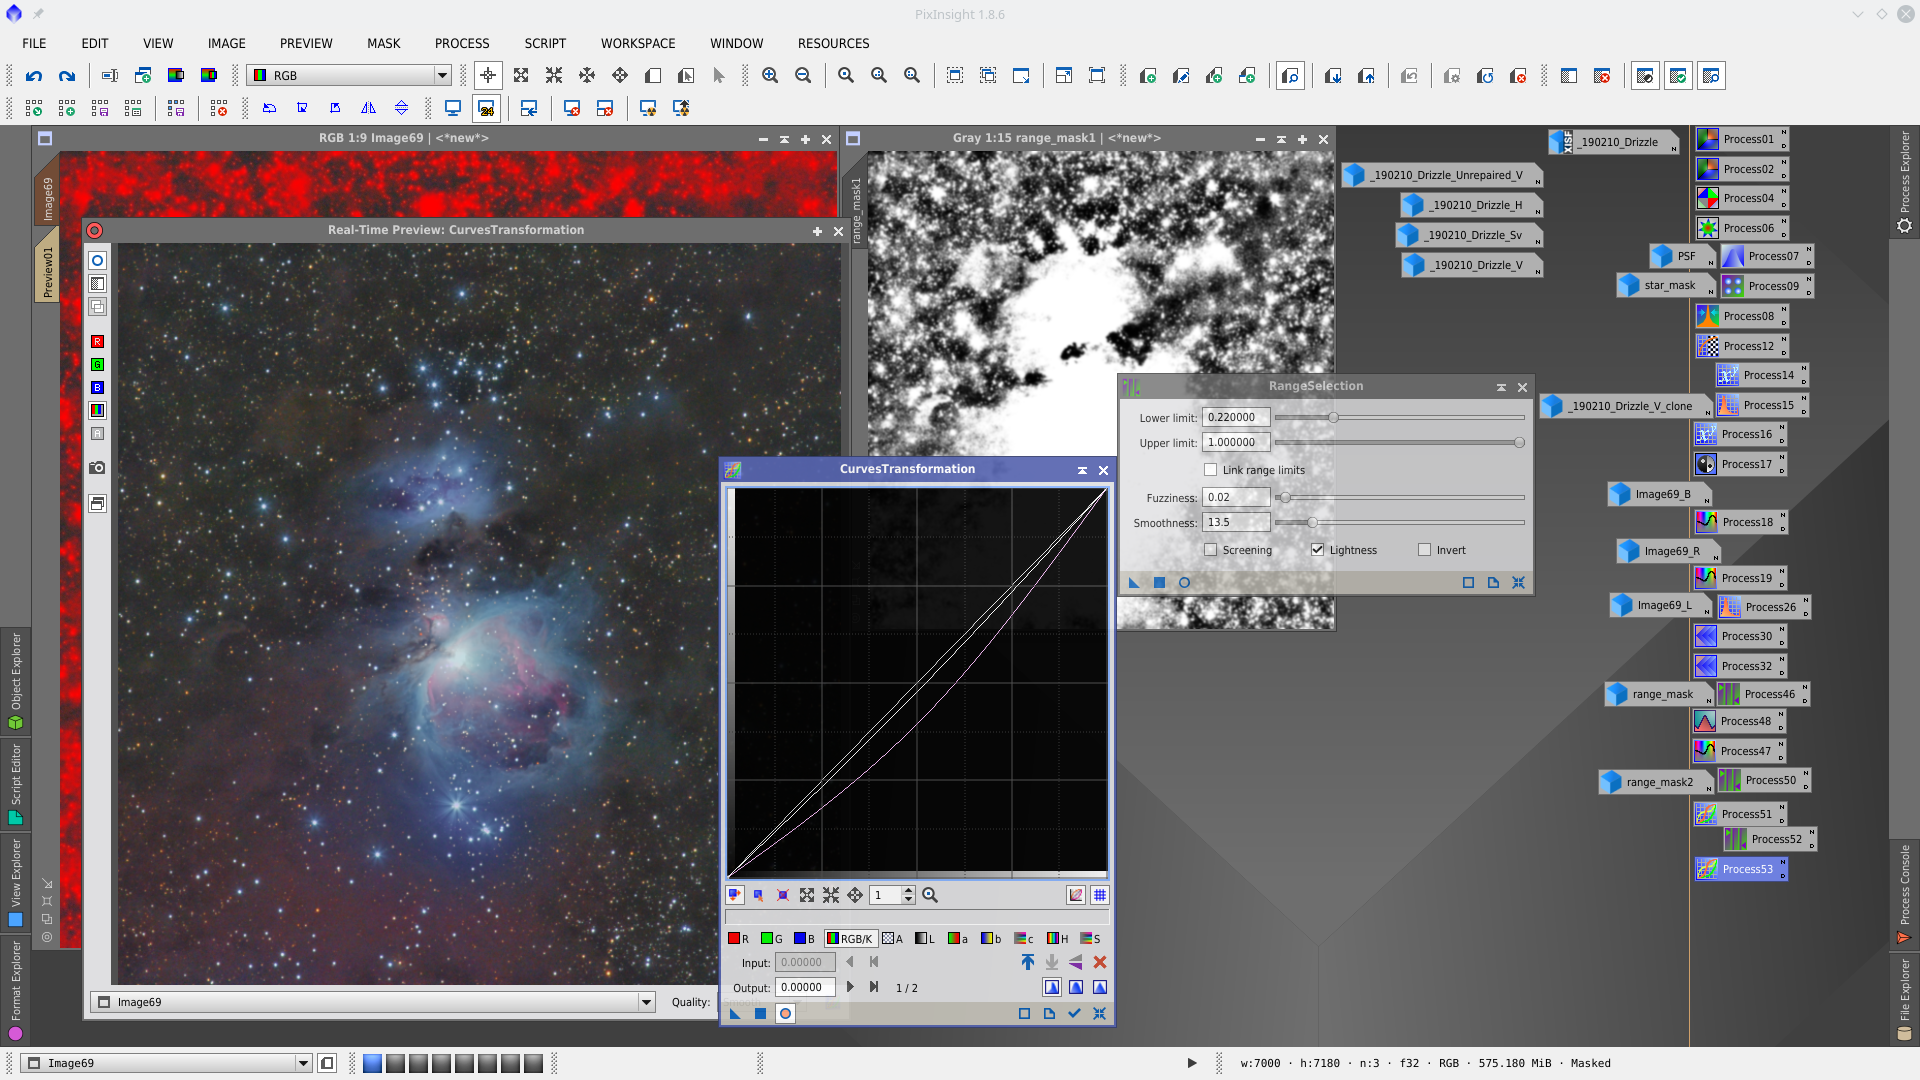Click the camera icon in preview sidebar
The image size is (1920, 1080).
click(97, 468)
